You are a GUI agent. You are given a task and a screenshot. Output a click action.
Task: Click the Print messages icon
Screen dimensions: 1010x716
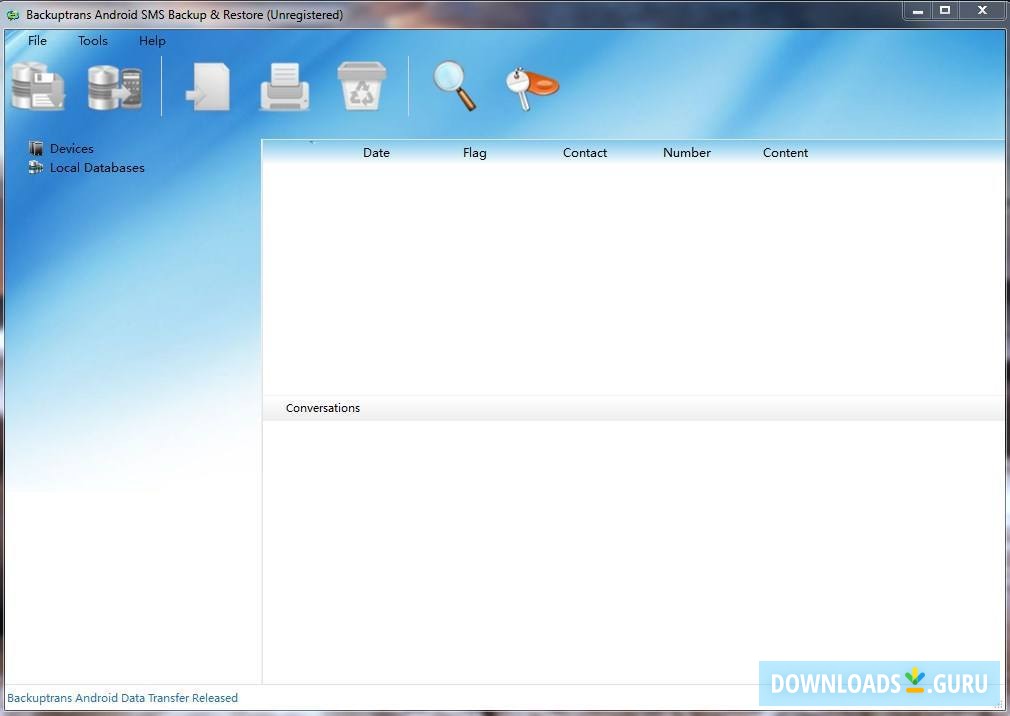coord(284,86)
